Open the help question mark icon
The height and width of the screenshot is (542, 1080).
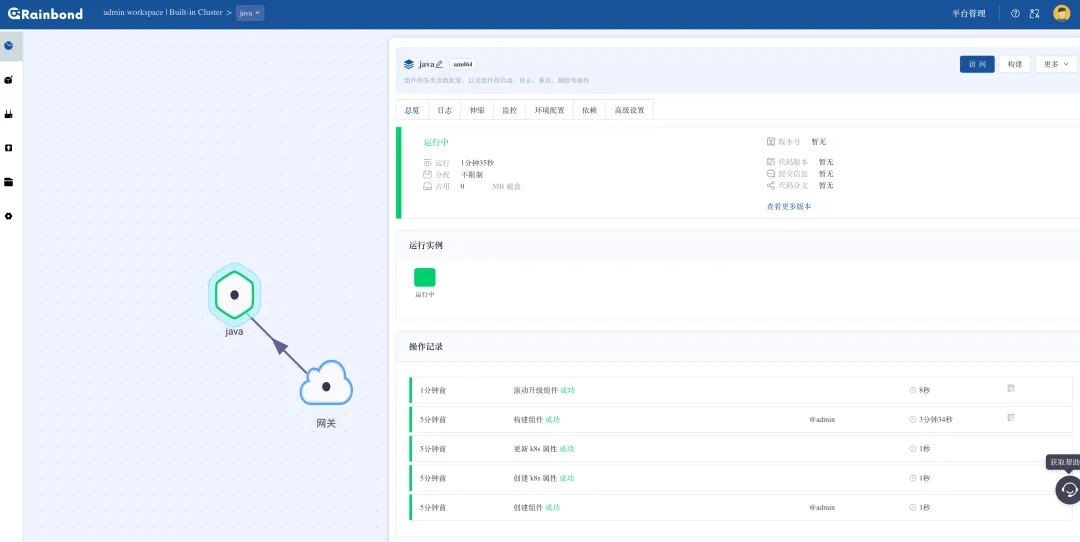pos(1015,14)
